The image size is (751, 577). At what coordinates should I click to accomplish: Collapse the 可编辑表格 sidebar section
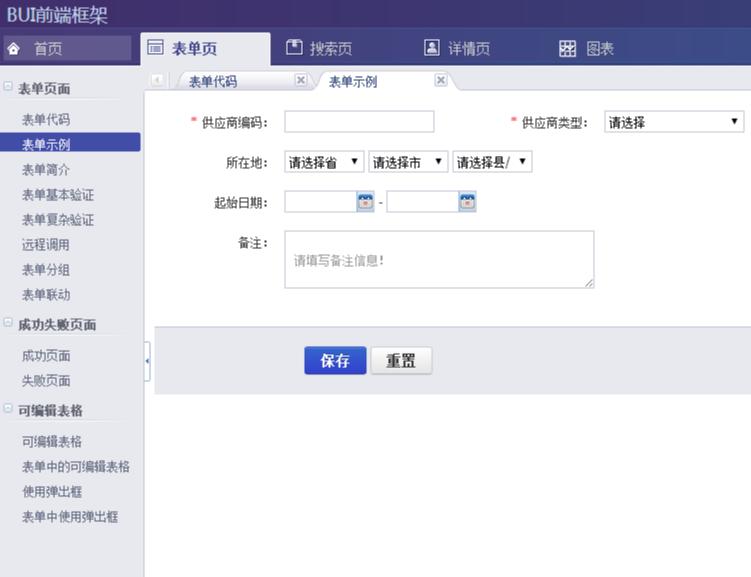8,410
